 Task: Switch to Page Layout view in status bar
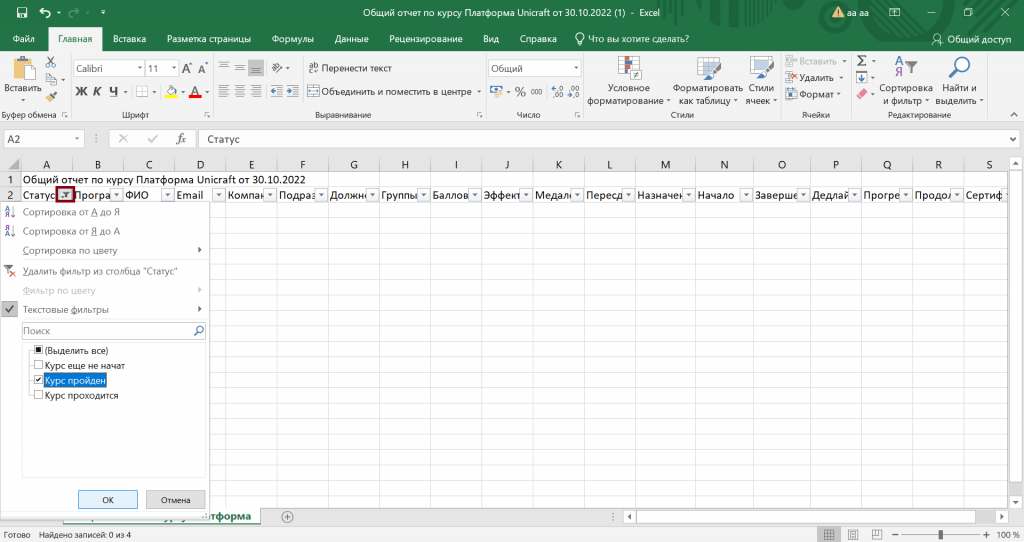click(x=853, y=535)
